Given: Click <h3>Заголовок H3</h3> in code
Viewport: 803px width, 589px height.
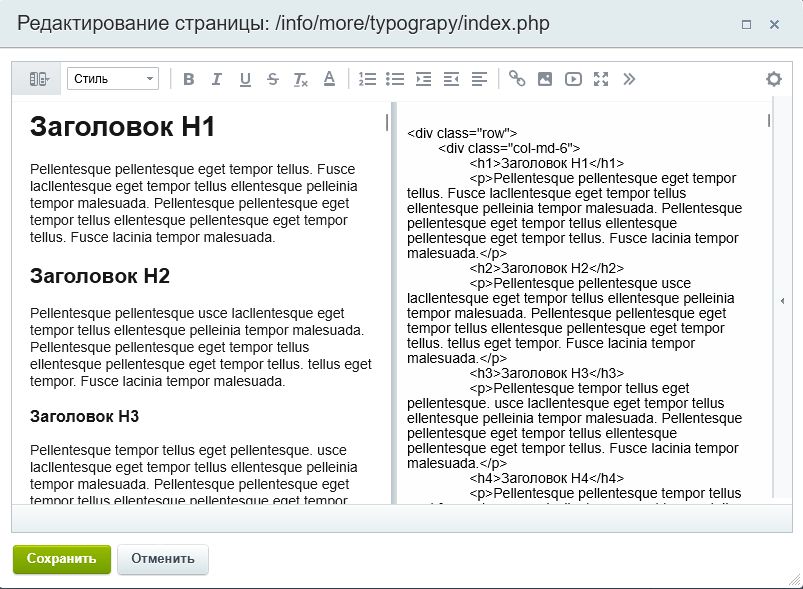Looking at the screenshot, I should coord(546,373).
